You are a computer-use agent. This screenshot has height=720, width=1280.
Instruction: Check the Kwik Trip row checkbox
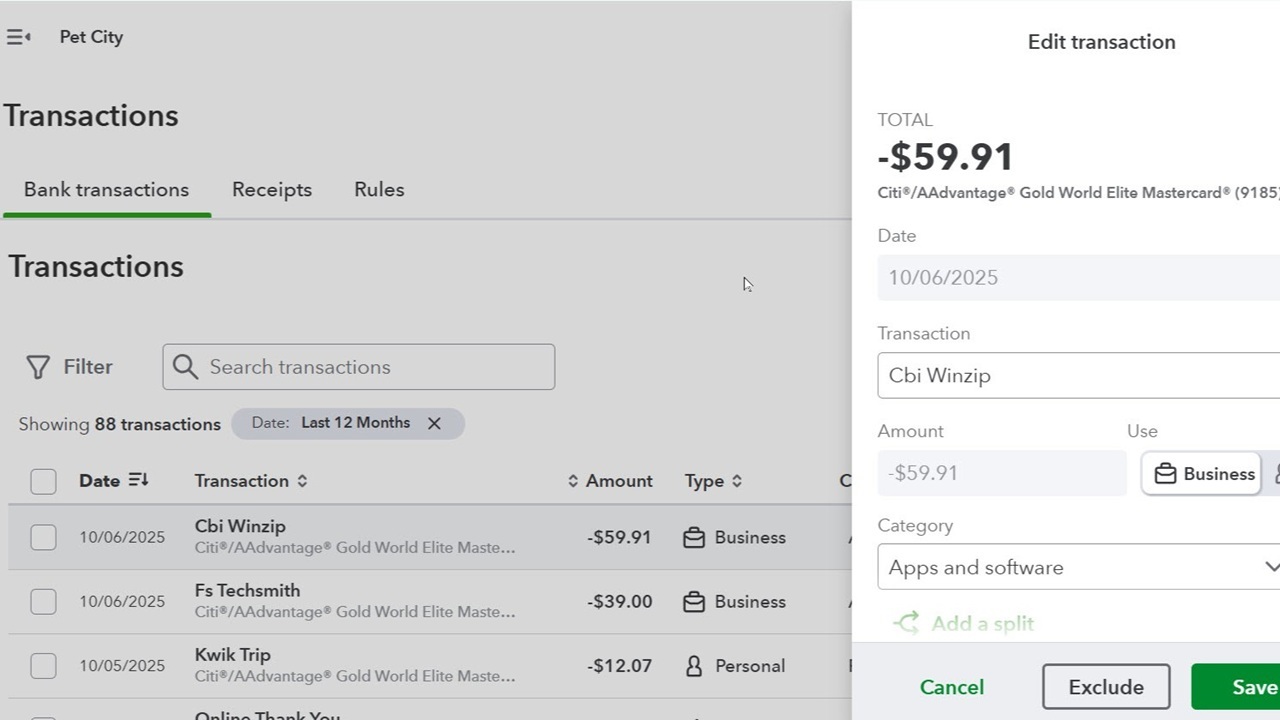tap(43, 665)
